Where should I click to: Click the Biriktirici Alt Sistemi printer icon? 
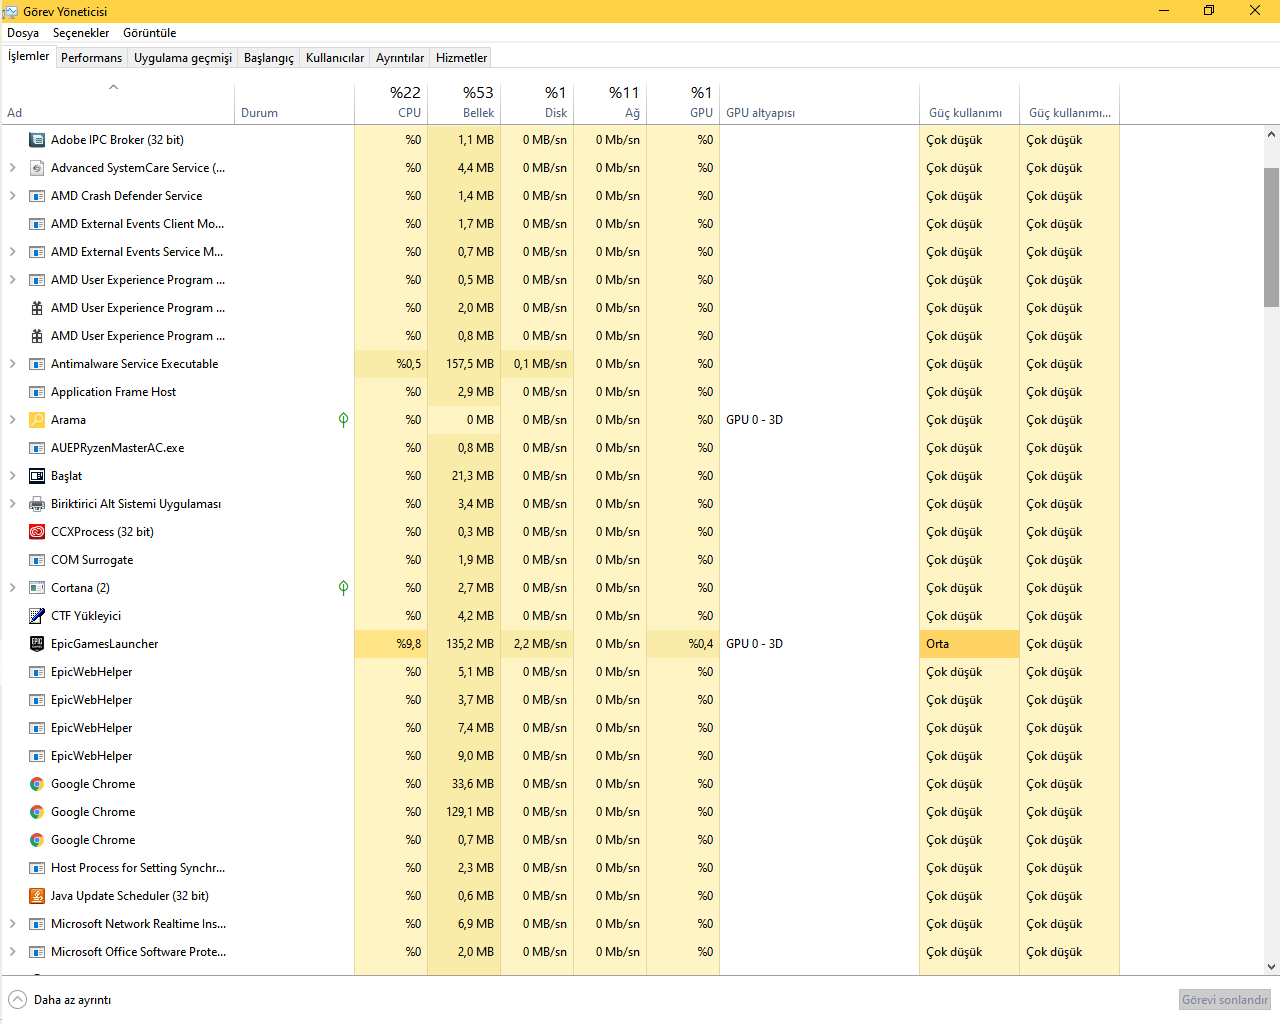pos(37,504)
